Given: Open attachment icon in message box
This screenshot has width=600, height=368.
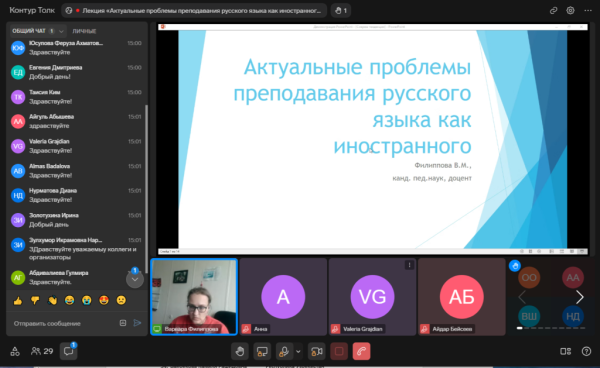Looking at the screenshot, I should [x=123, y=323].
